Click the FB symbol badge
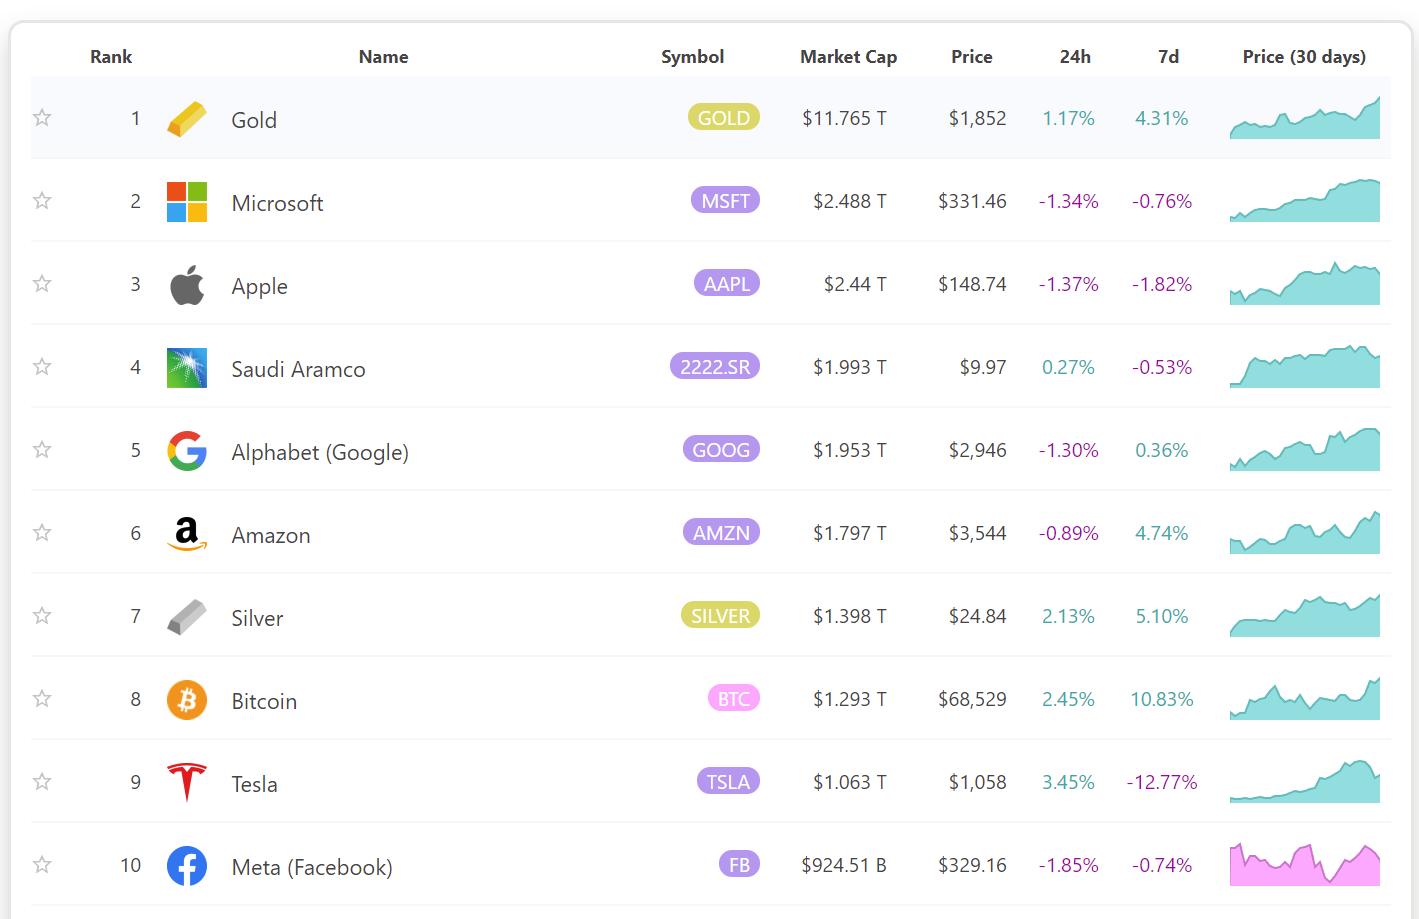Screen dimensions: 1419x919 [x=740, y=865]
